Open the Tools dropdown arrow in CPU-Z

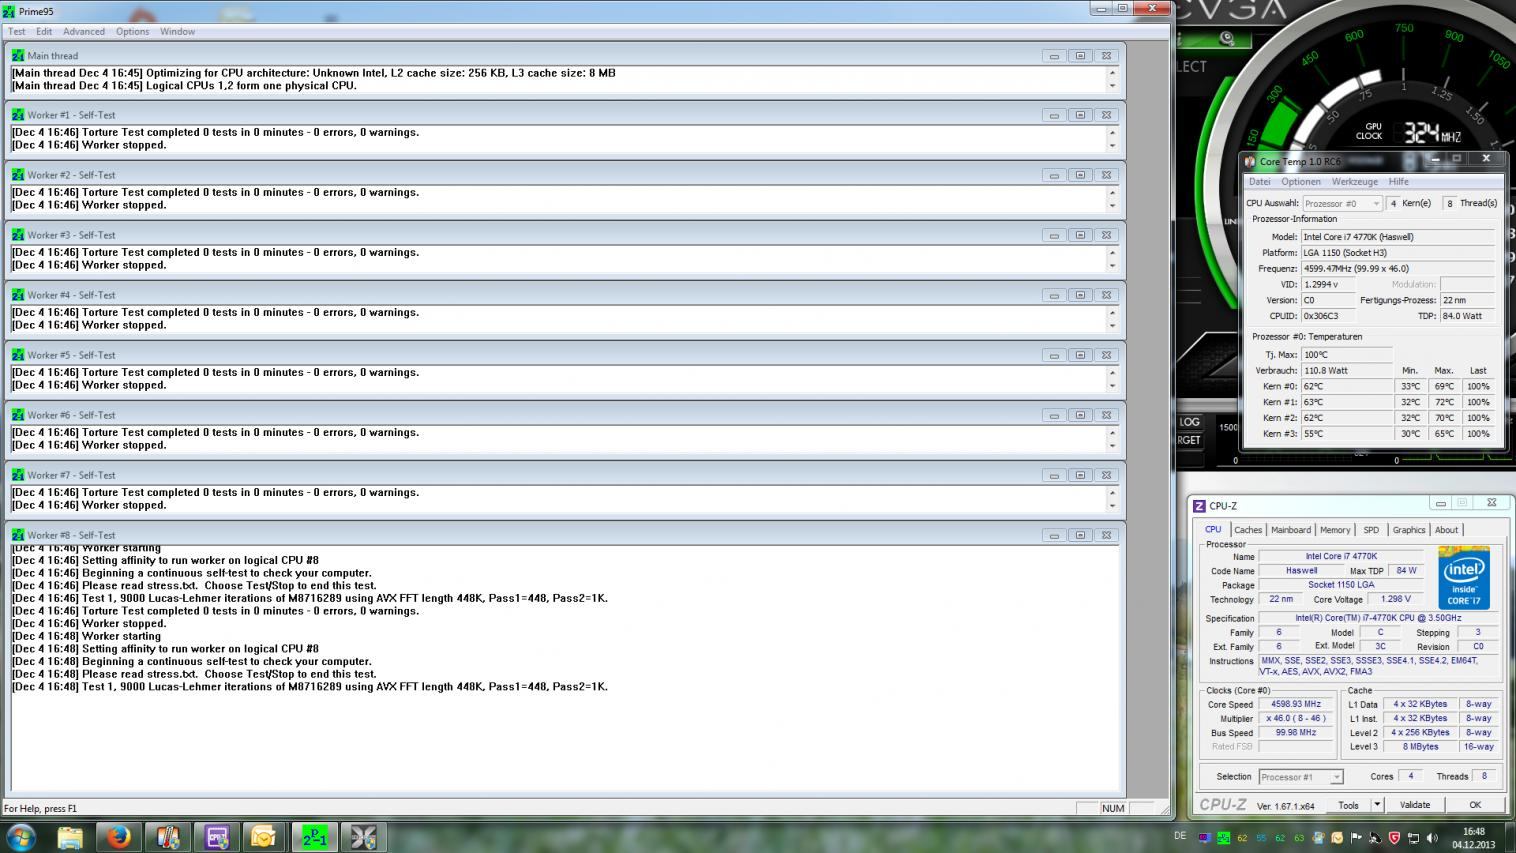(1377, 805)
